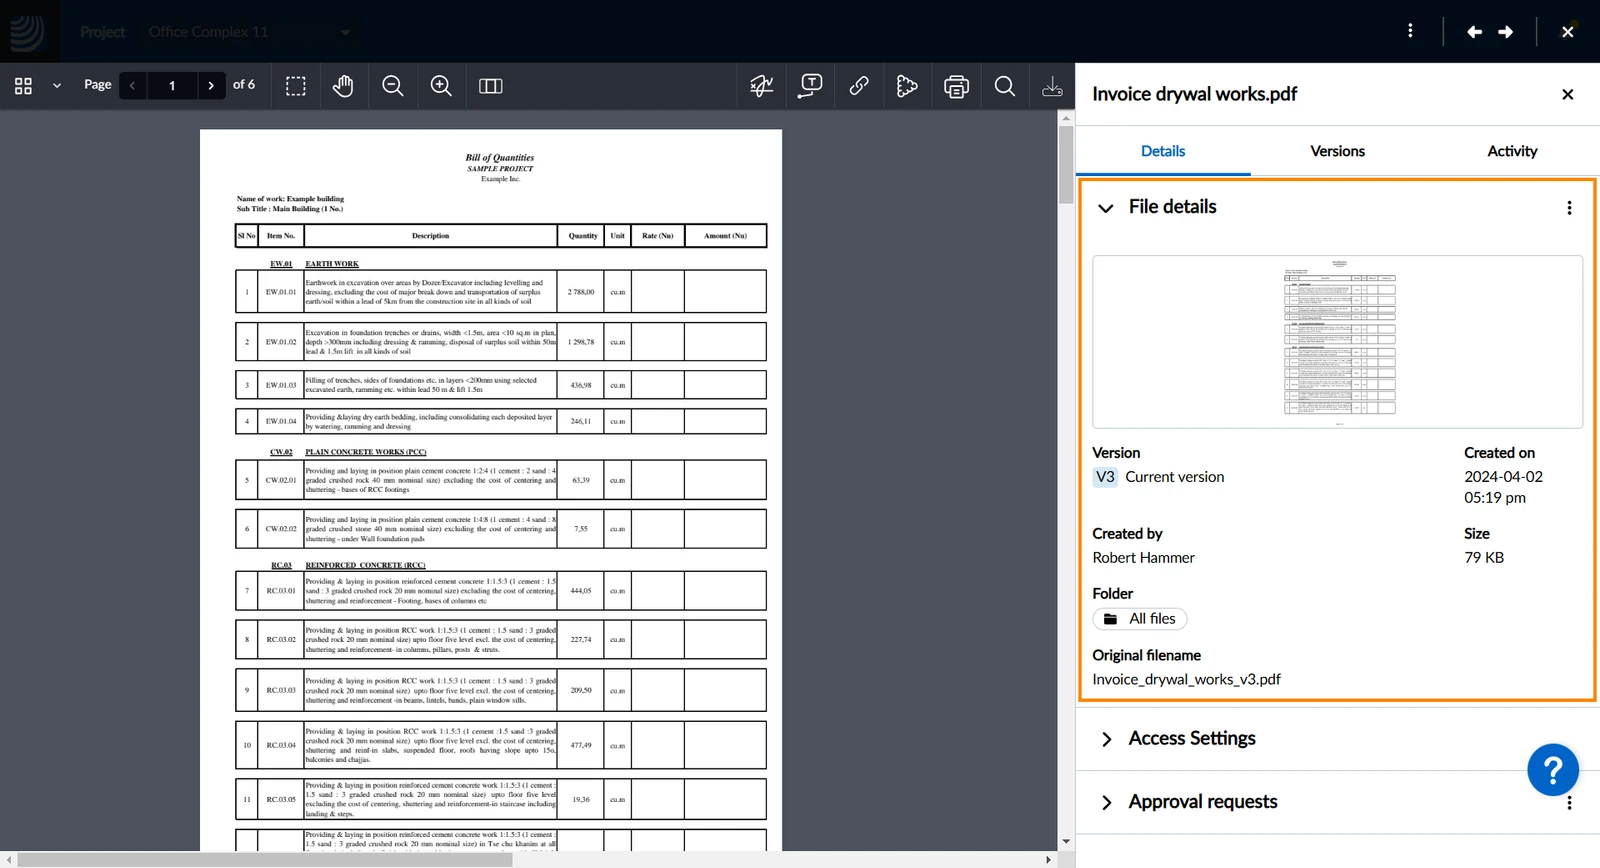Add a text comment annotation
Image resolution: width=1600 pixels, height=868 pixels.
click(810, 86)
